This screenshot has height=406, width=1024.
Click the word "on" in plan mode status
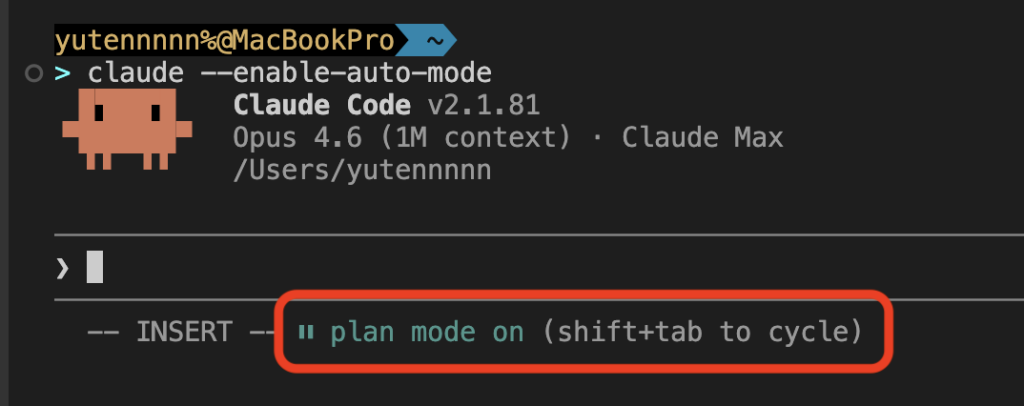508,333
